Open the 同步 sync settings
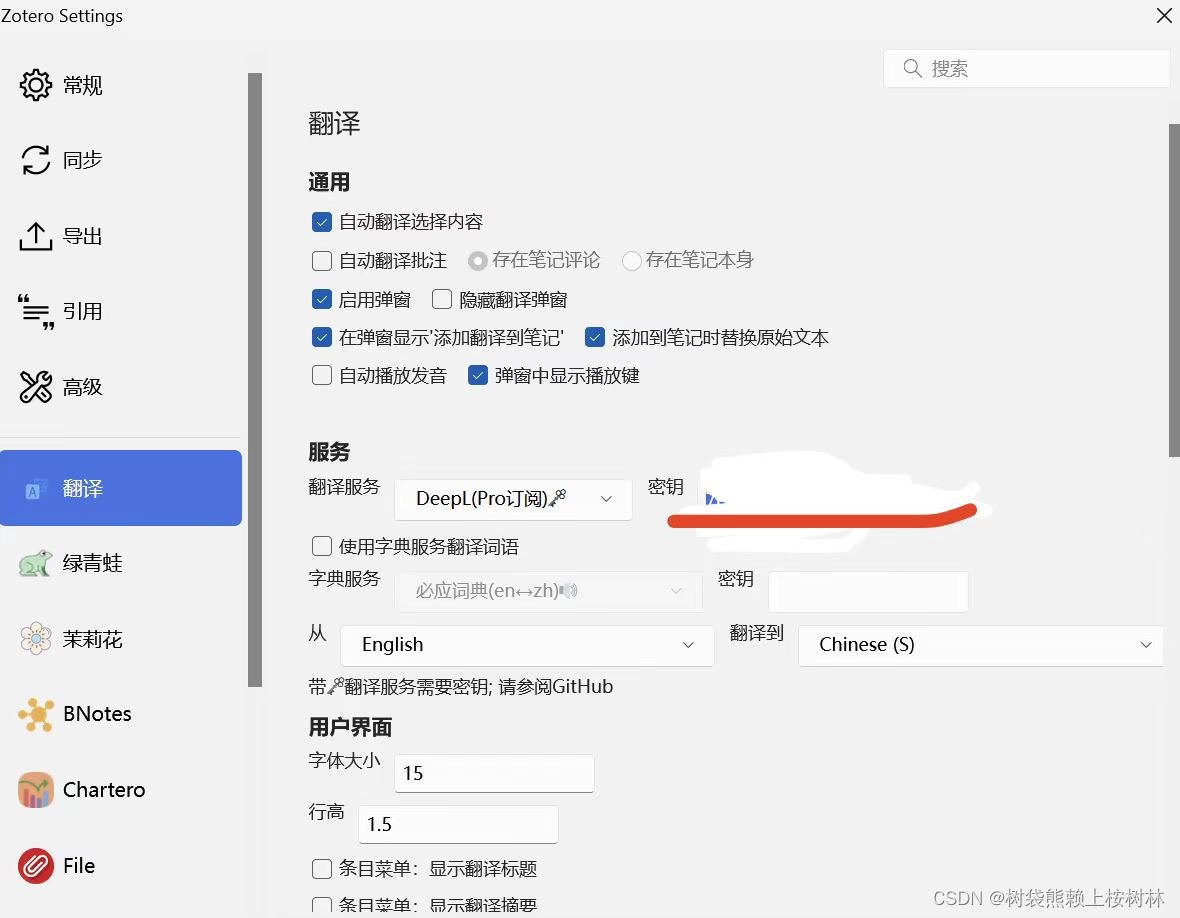 pyautogui.click(x=83, y=160)
